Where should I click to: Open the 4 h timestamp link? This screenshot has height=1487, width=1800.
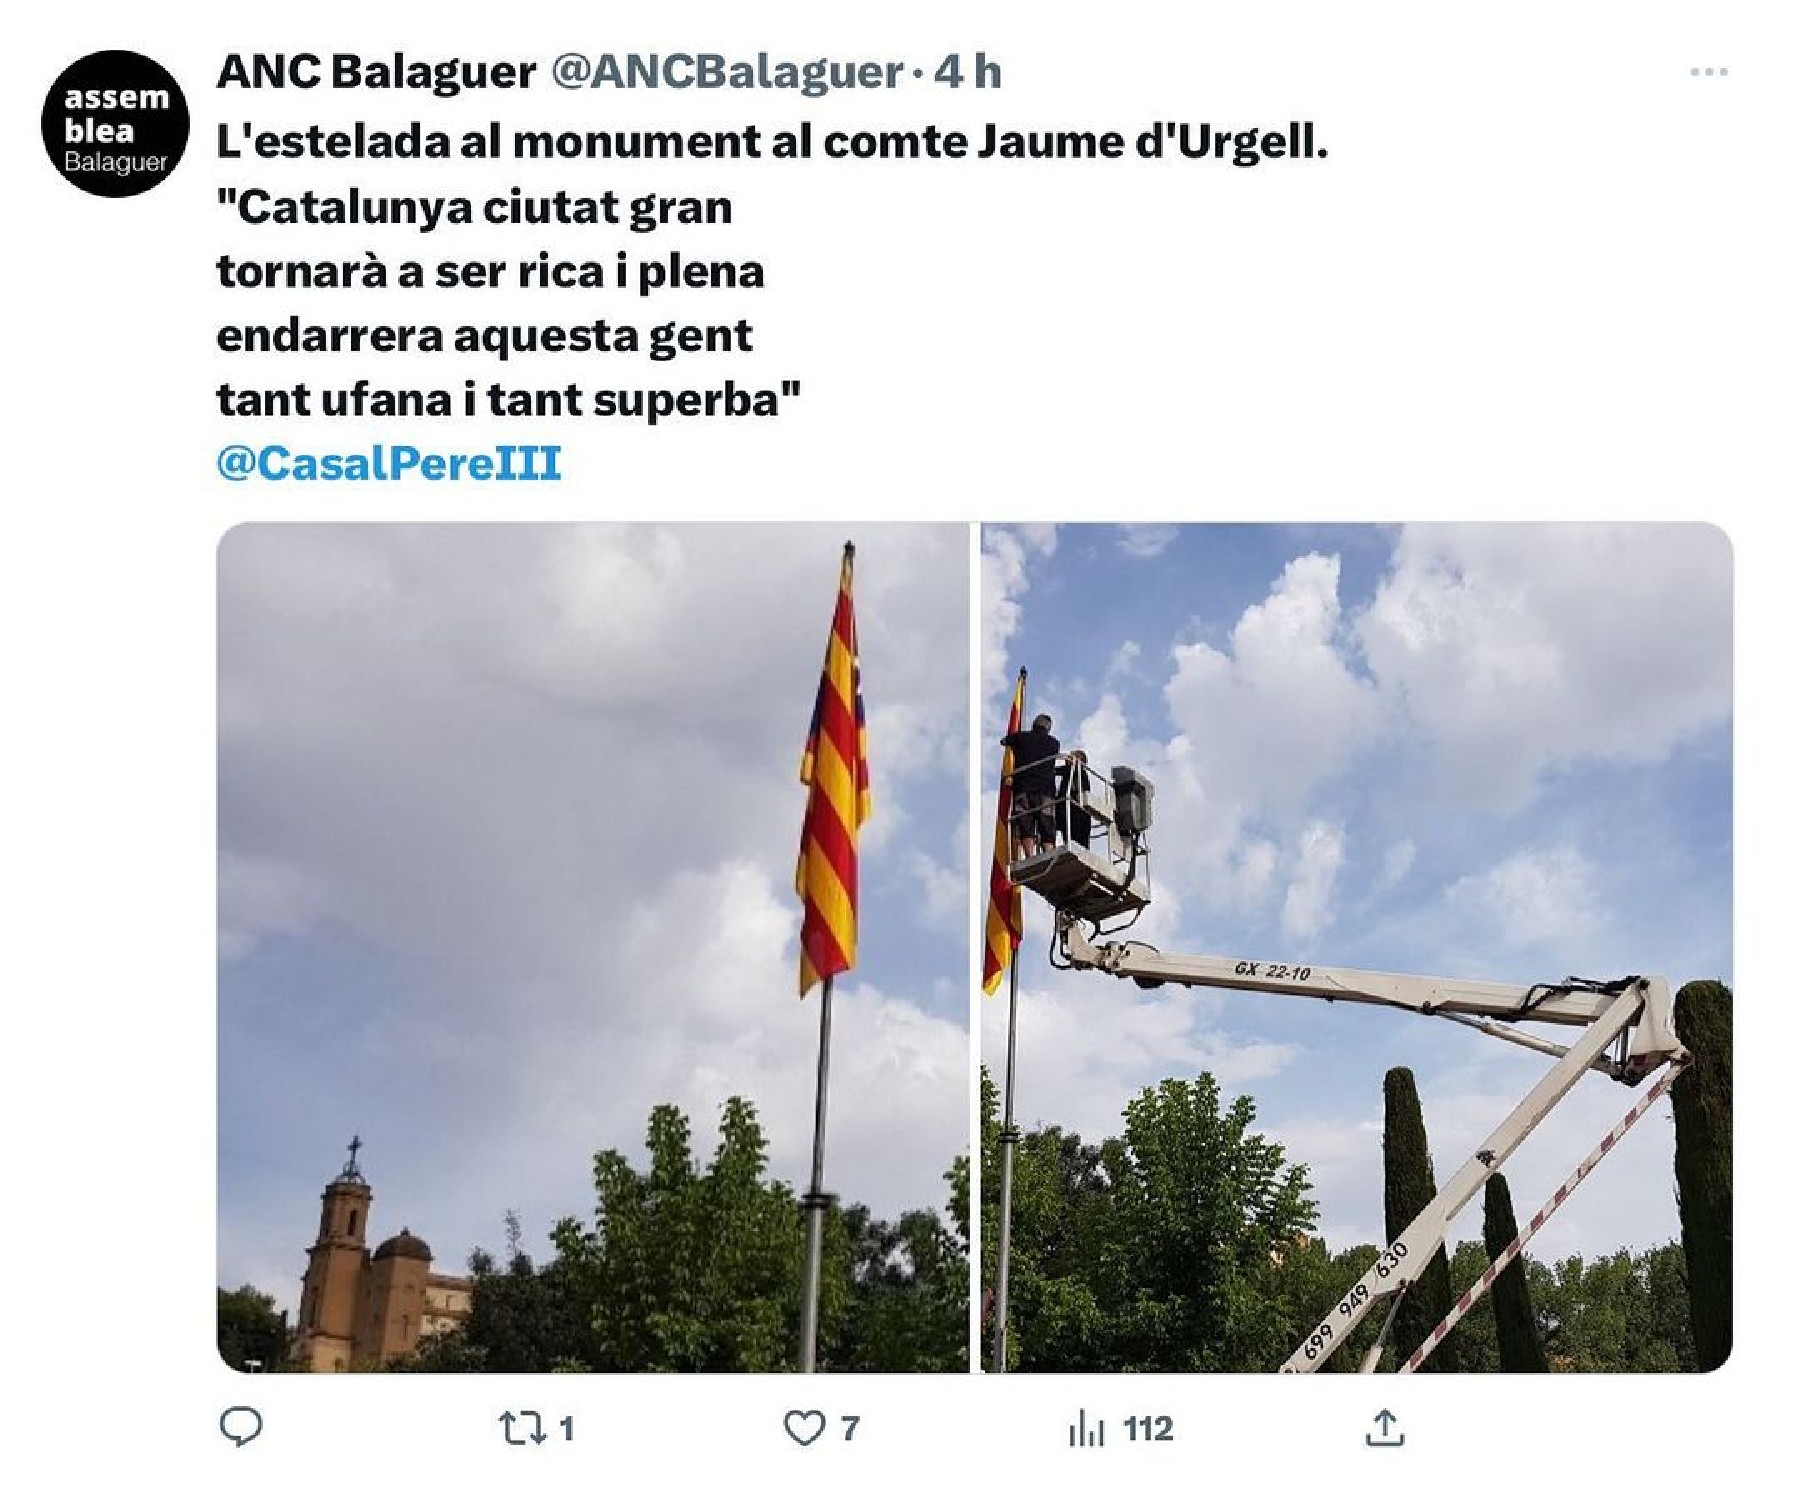click(x=967, y=72)
